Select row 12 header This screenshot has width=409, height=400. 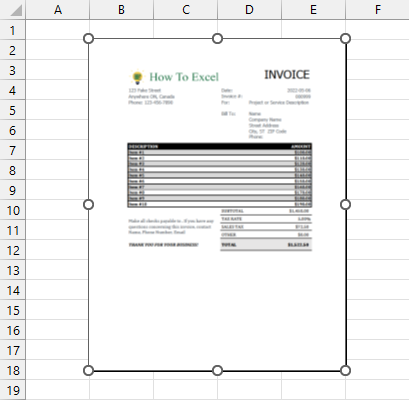click(13, 250)
